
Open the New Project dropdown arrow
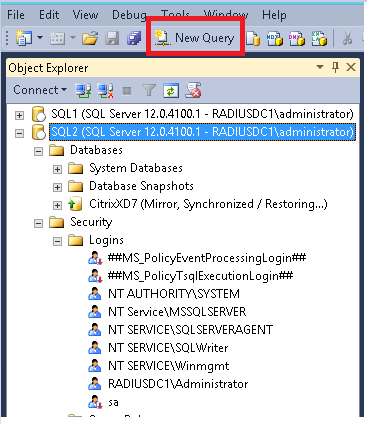tap(40, 37)
